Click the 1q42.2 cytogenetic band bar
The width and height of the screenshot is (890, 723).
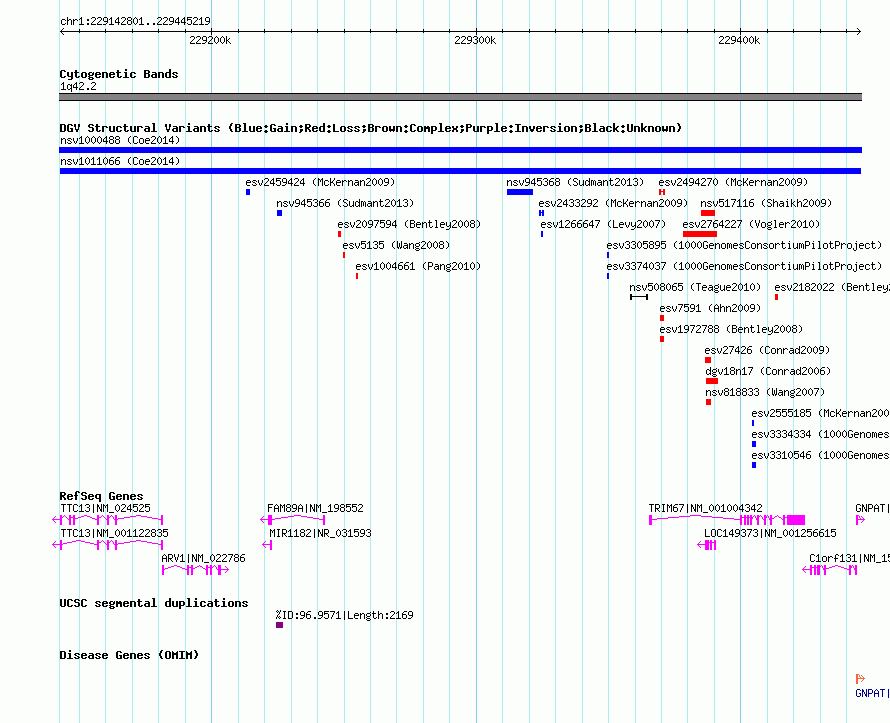460,97
